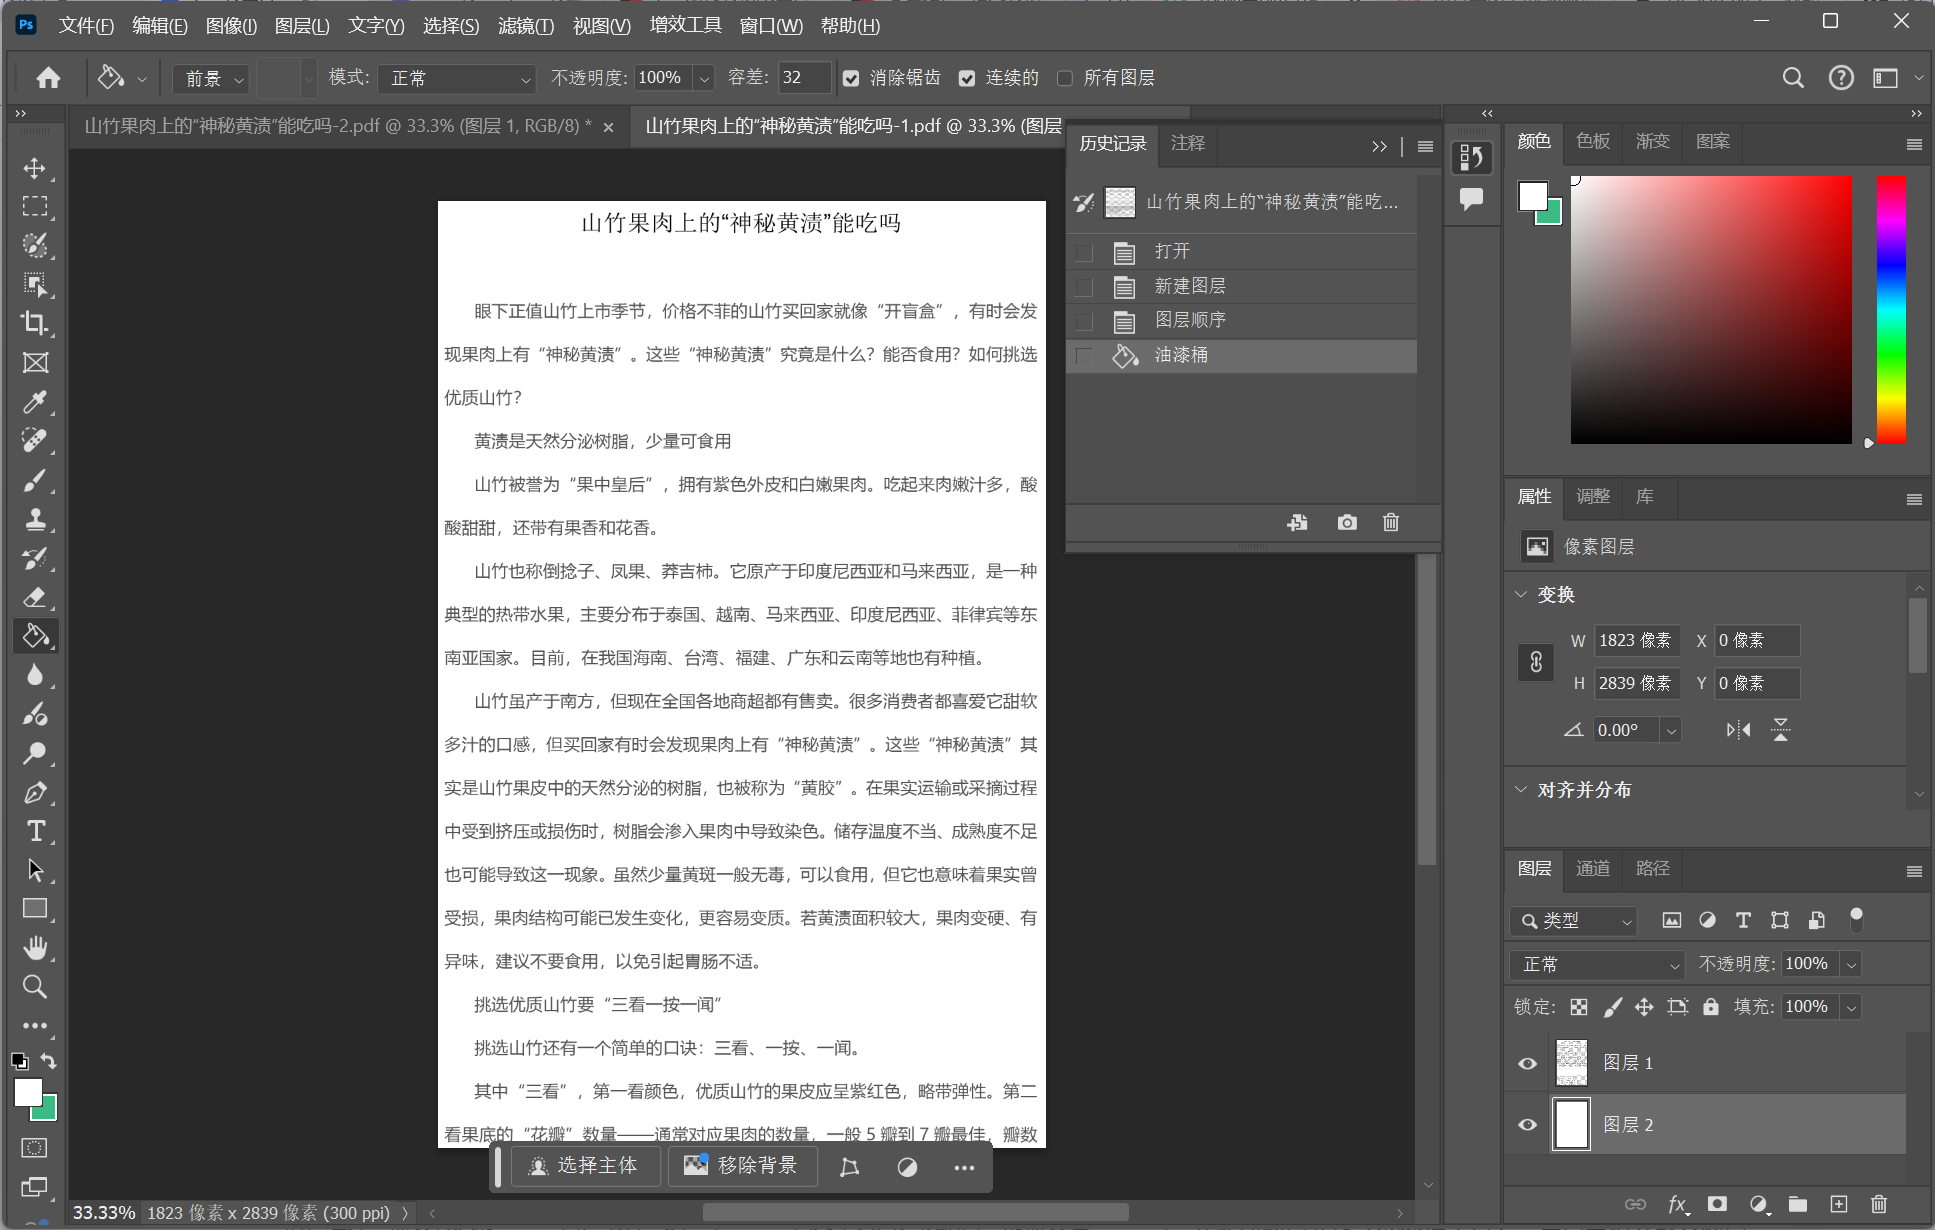Image resolution: width=1935 pixels, height=1230 pixels.
Task: Open the search icon in options bar
Action: (x=1793, y=77)
